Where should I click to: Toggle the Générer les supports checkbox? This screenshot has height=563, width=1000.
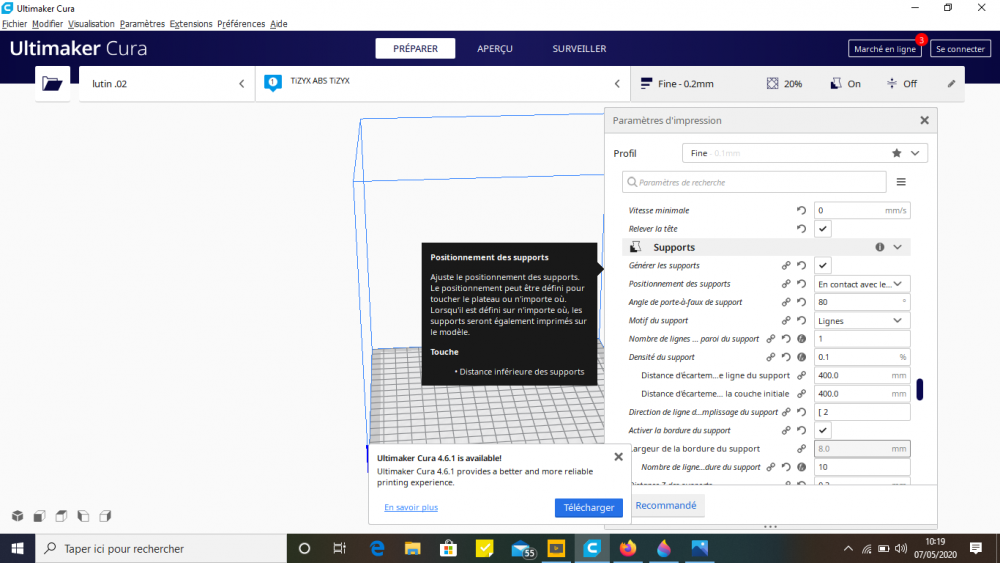(823, 266)
